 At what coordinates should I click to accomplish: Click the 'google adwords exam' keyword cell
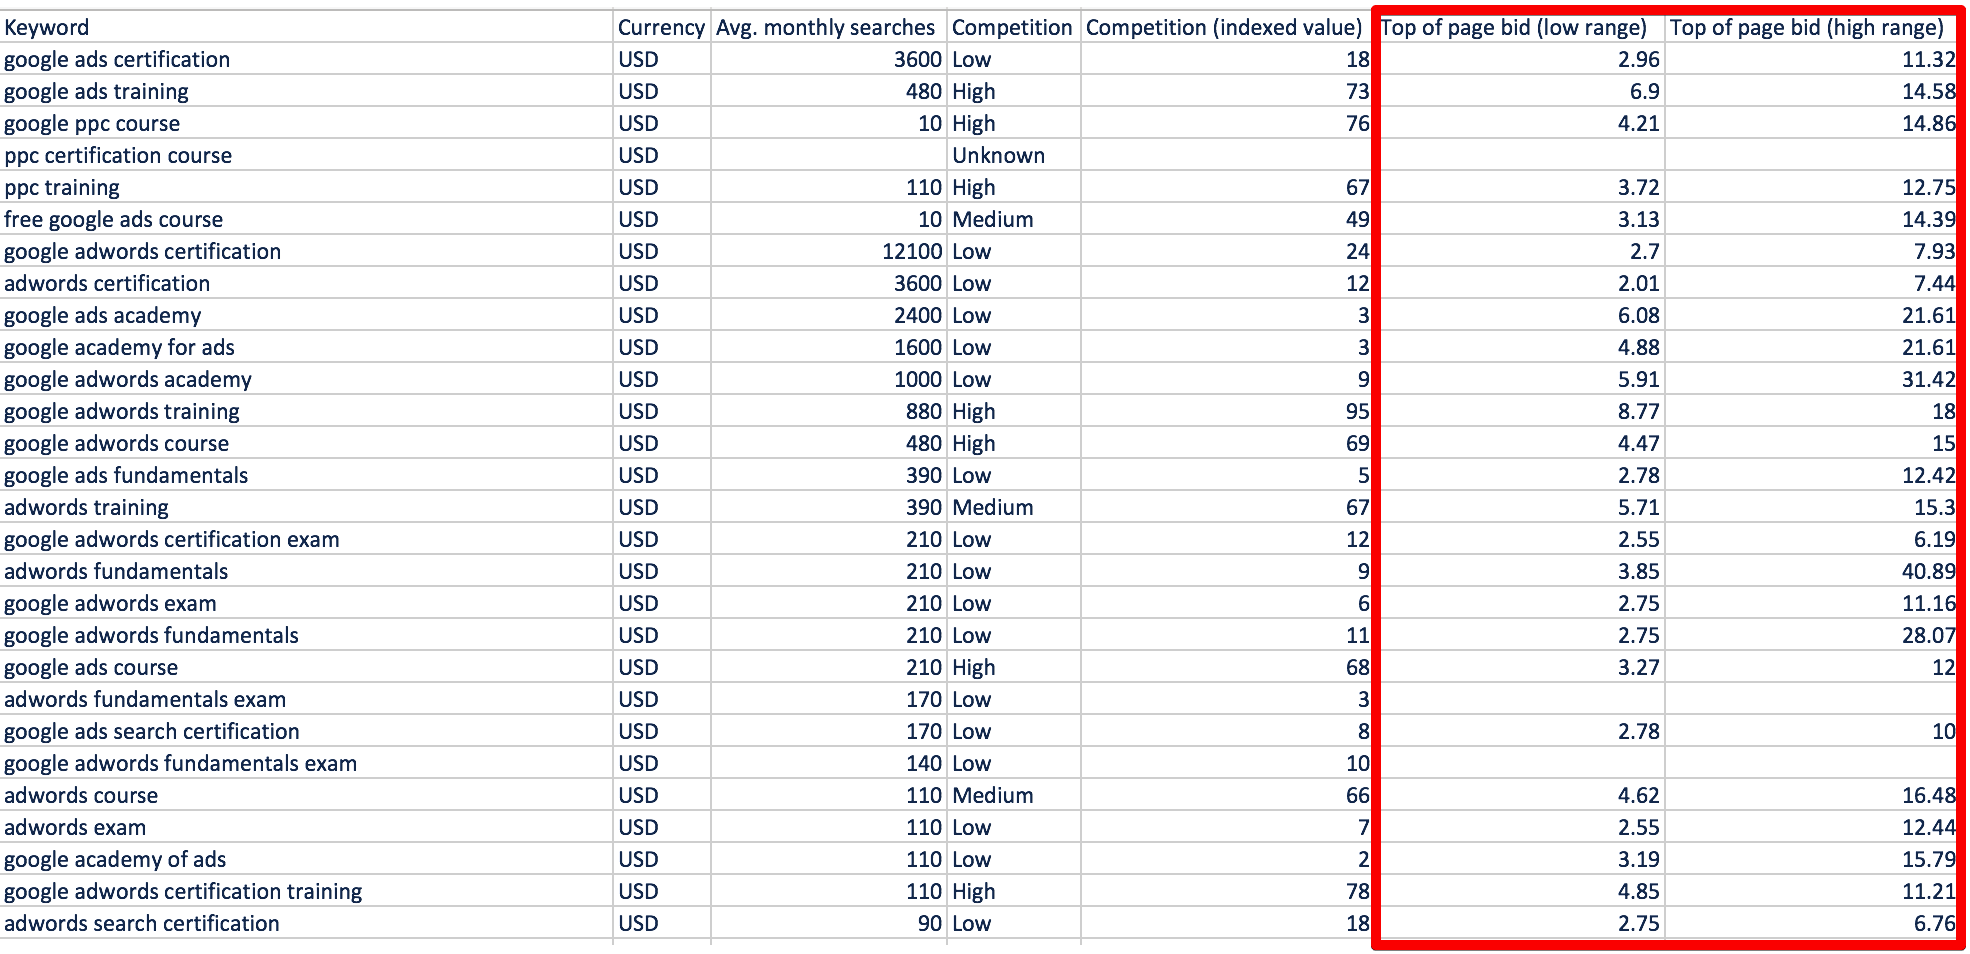click(307, 603)
